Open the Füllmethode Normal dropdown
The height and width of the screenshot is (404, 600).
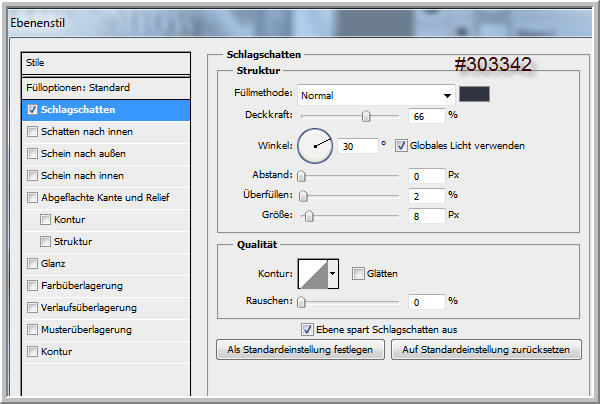coord(376,95)
